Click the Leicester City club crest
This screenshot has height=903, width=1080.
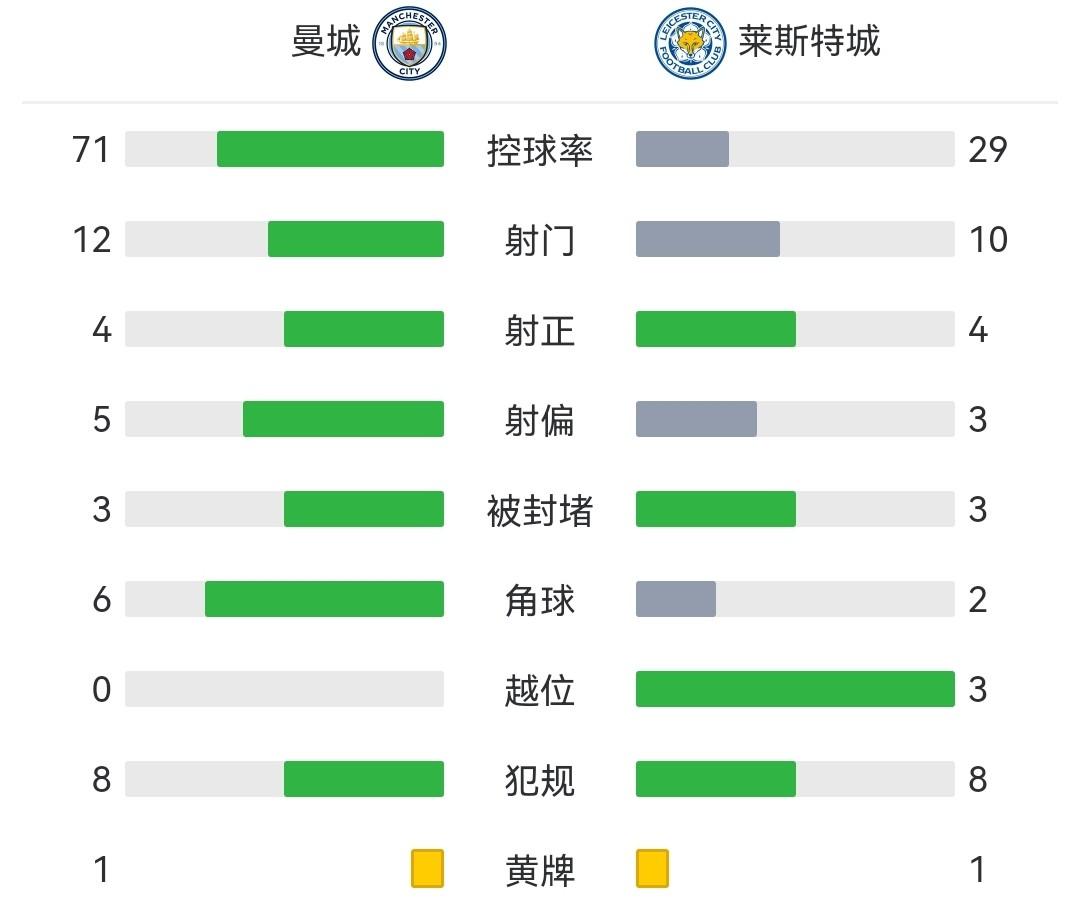pos(691,43)
